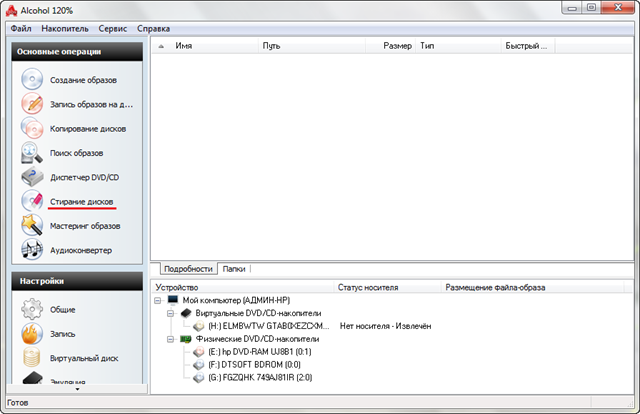
Task: Click the Устройство column header
Action: point(243,287)
